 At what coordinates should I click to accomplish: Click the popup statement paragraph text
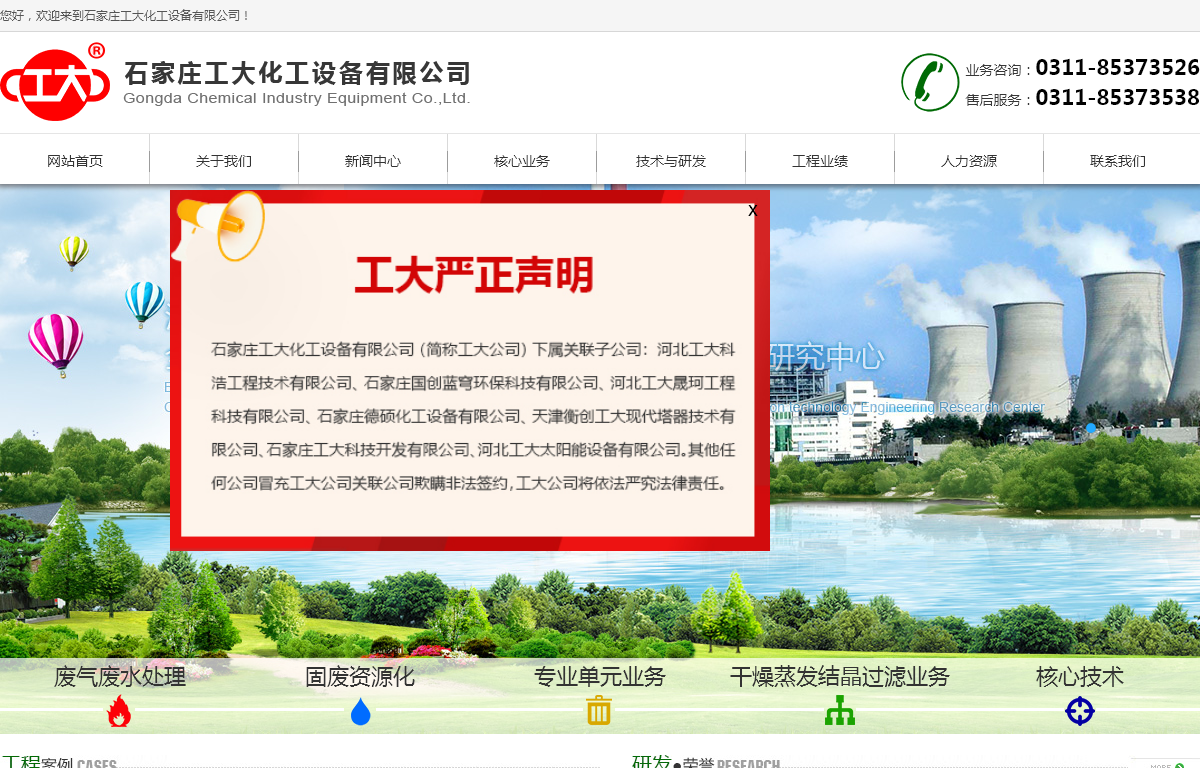click(x=473, y=416)
